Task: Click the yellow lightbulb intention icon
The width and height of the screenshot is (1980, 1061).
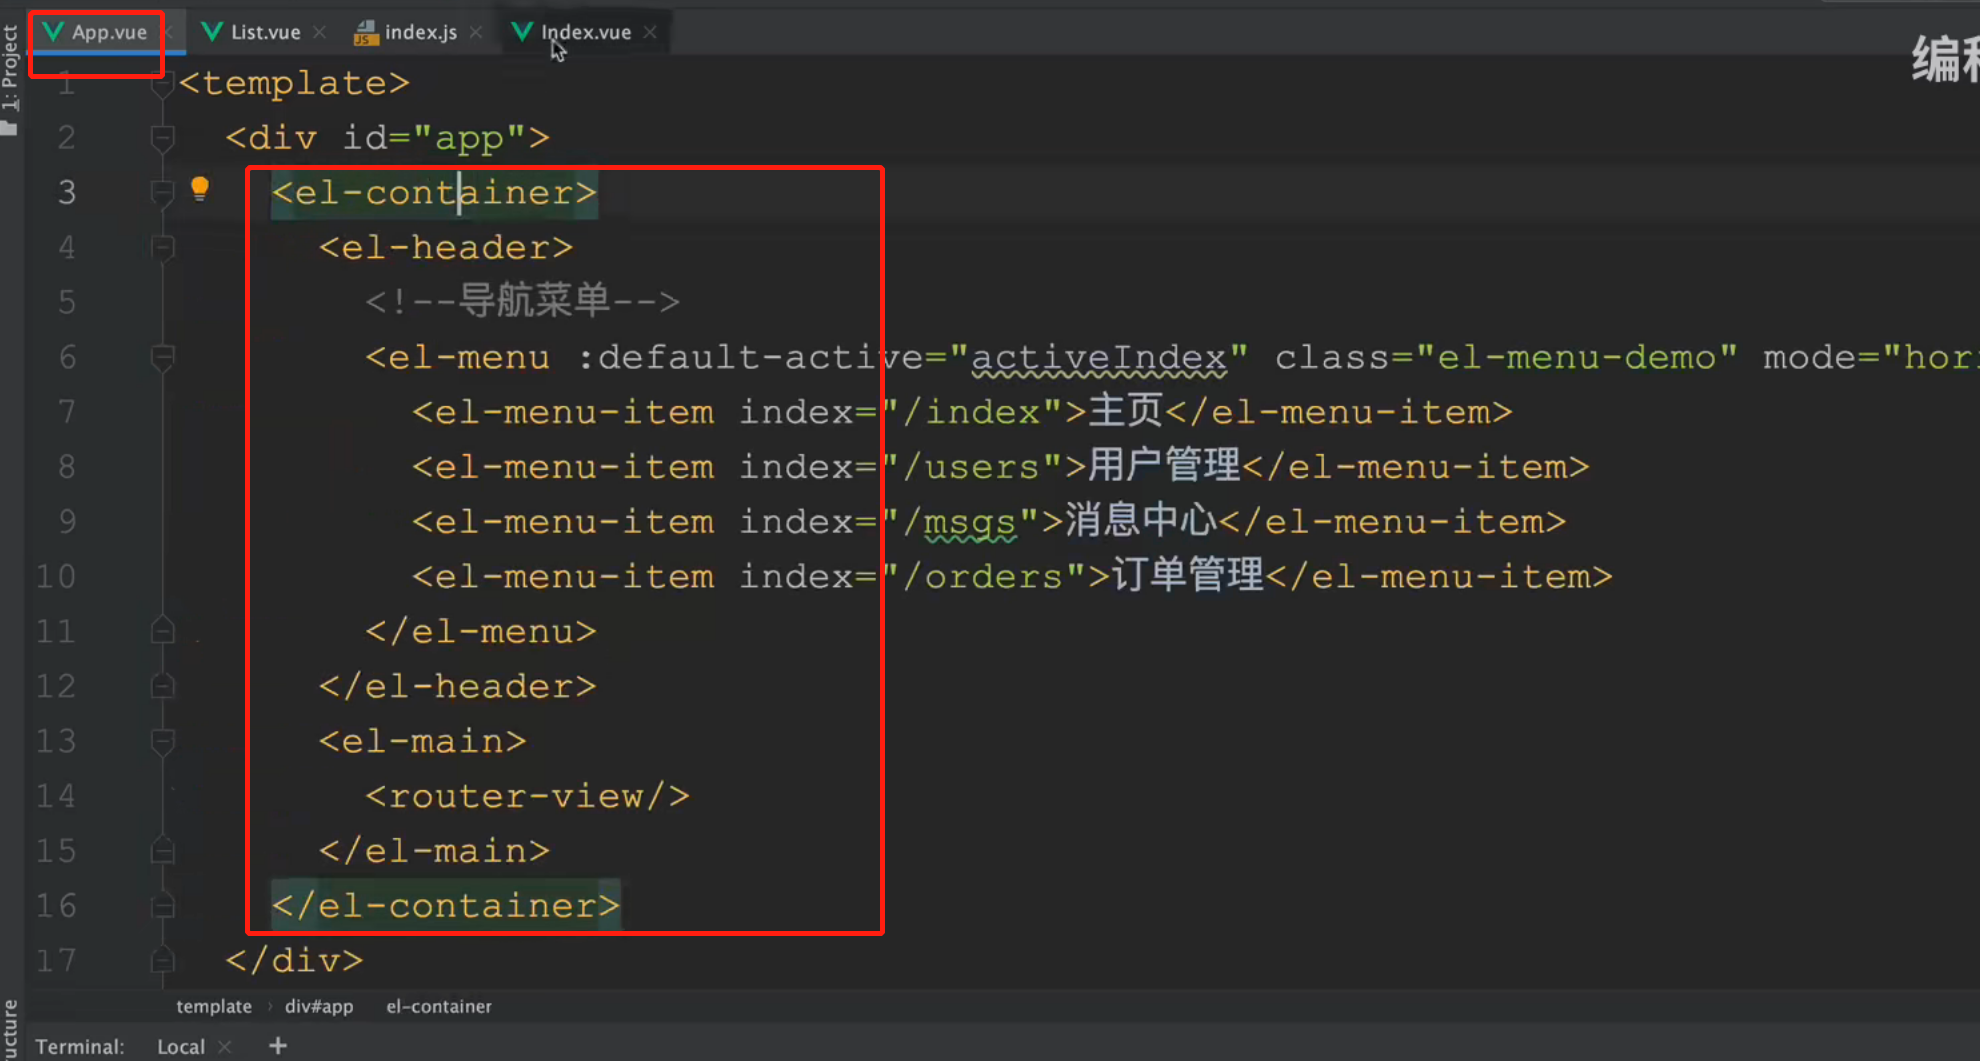Action: [x=200, y=188]
